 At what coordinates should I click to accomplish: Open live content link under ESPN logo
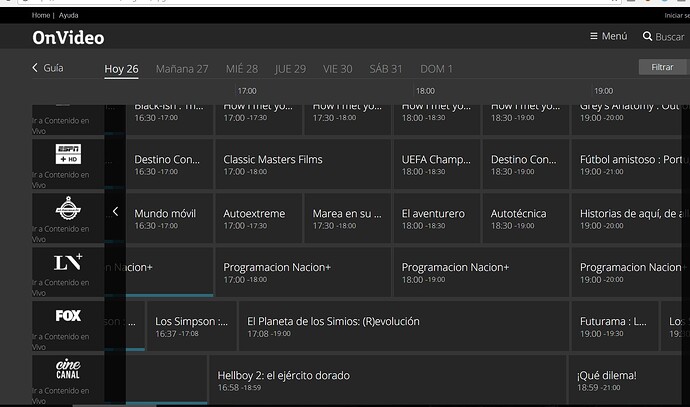click(61, 180)
